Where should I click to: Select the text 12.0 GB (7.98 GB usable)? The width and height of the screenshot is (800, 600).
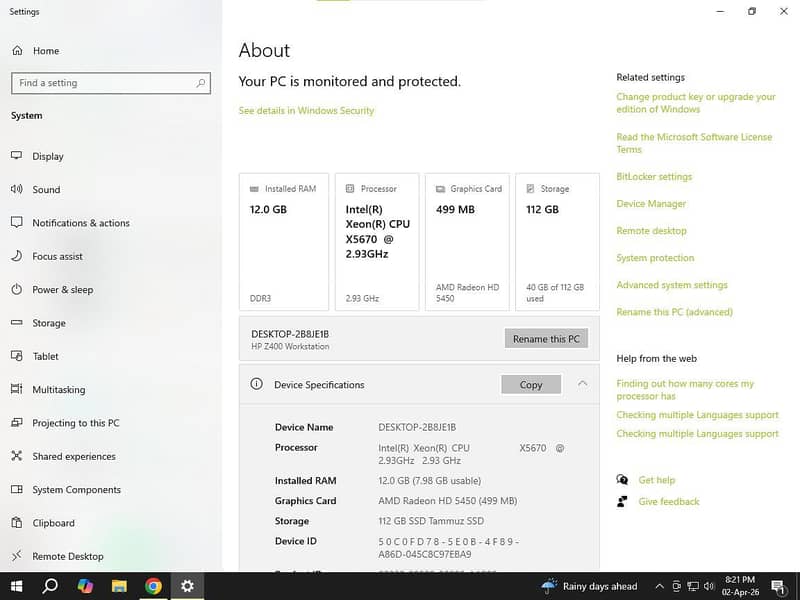point(430,481)
